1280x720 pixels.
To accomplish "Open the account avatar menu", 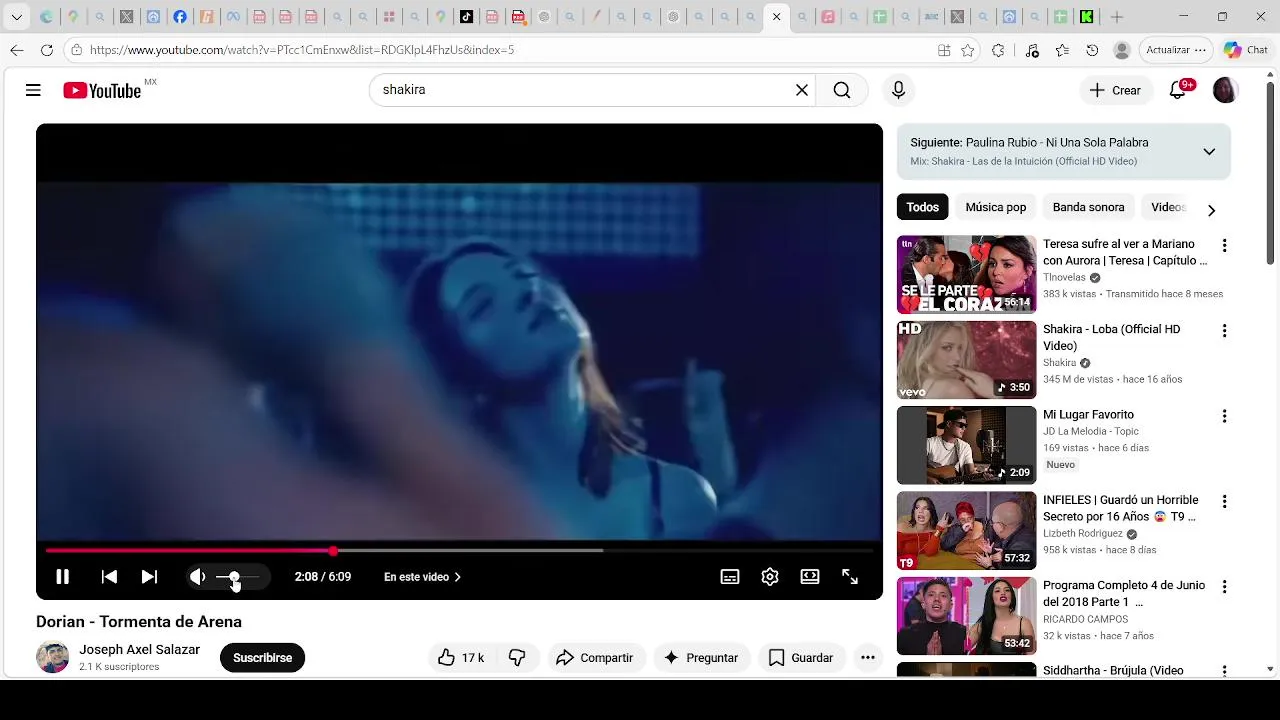I will coord(1225,90).
